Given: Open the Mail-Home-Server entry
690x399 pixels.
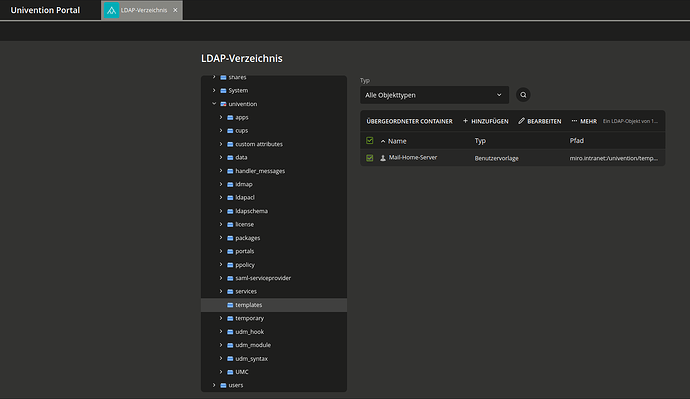Looking at the screenshot, I should click(413, 157).
